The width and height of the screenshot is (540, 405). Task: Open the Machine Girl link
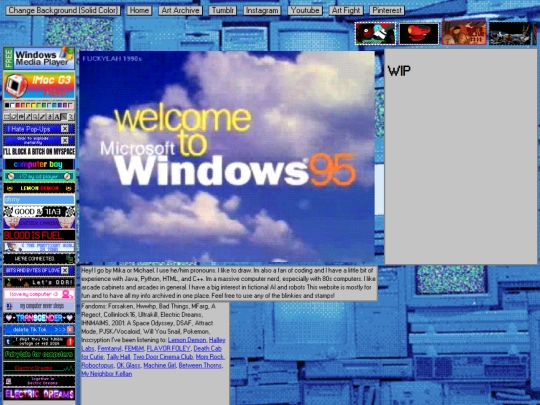coord(159,365)
